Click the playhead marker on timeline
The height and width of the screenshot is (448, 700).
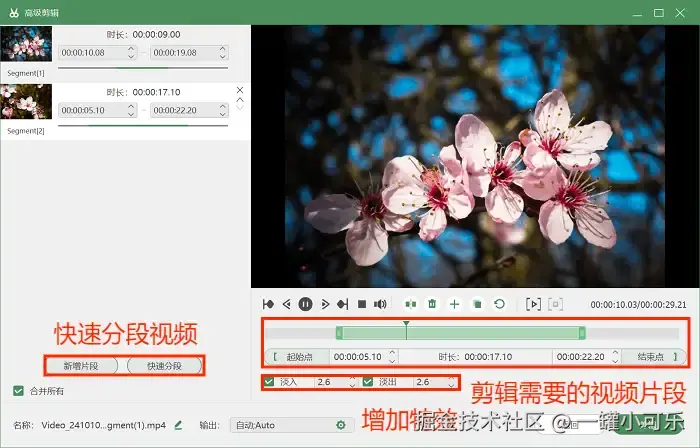(x=406, y=324)
